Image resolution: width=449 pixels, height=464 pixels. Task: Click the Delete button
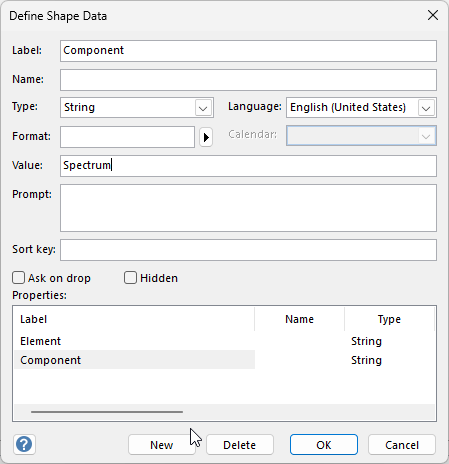pos(240,445)
